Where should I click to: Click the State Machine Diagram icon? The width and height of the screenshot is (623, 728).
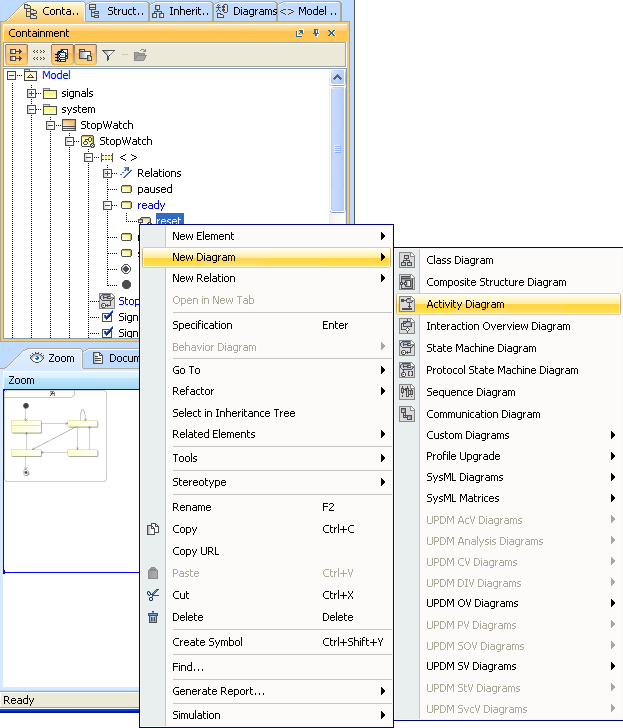(x=407, y=348)
